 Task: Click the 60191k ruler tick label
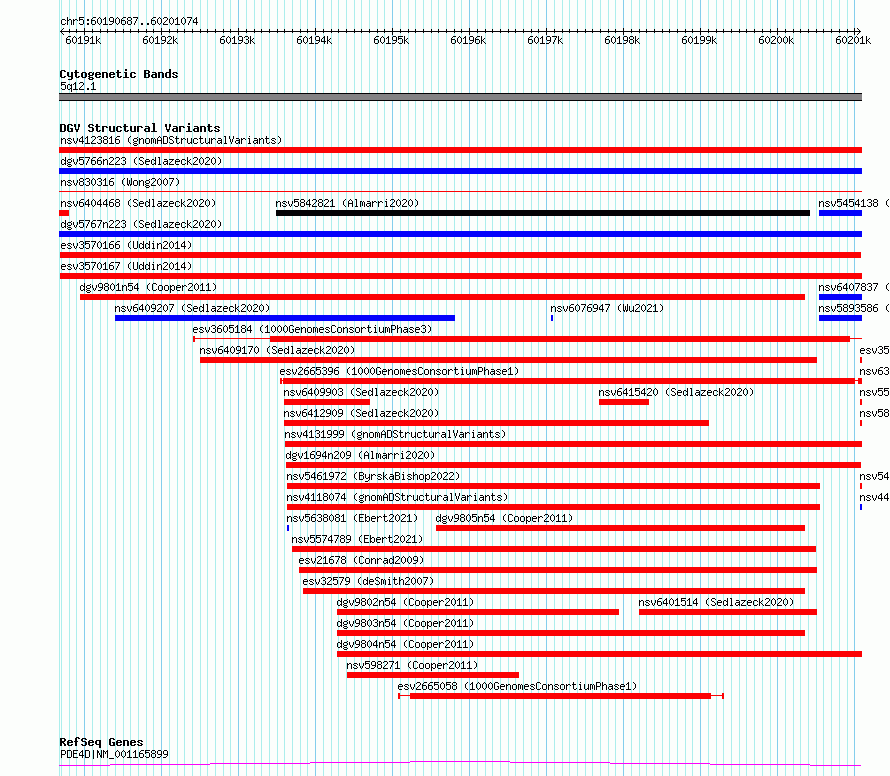click(x=83, y=40)
